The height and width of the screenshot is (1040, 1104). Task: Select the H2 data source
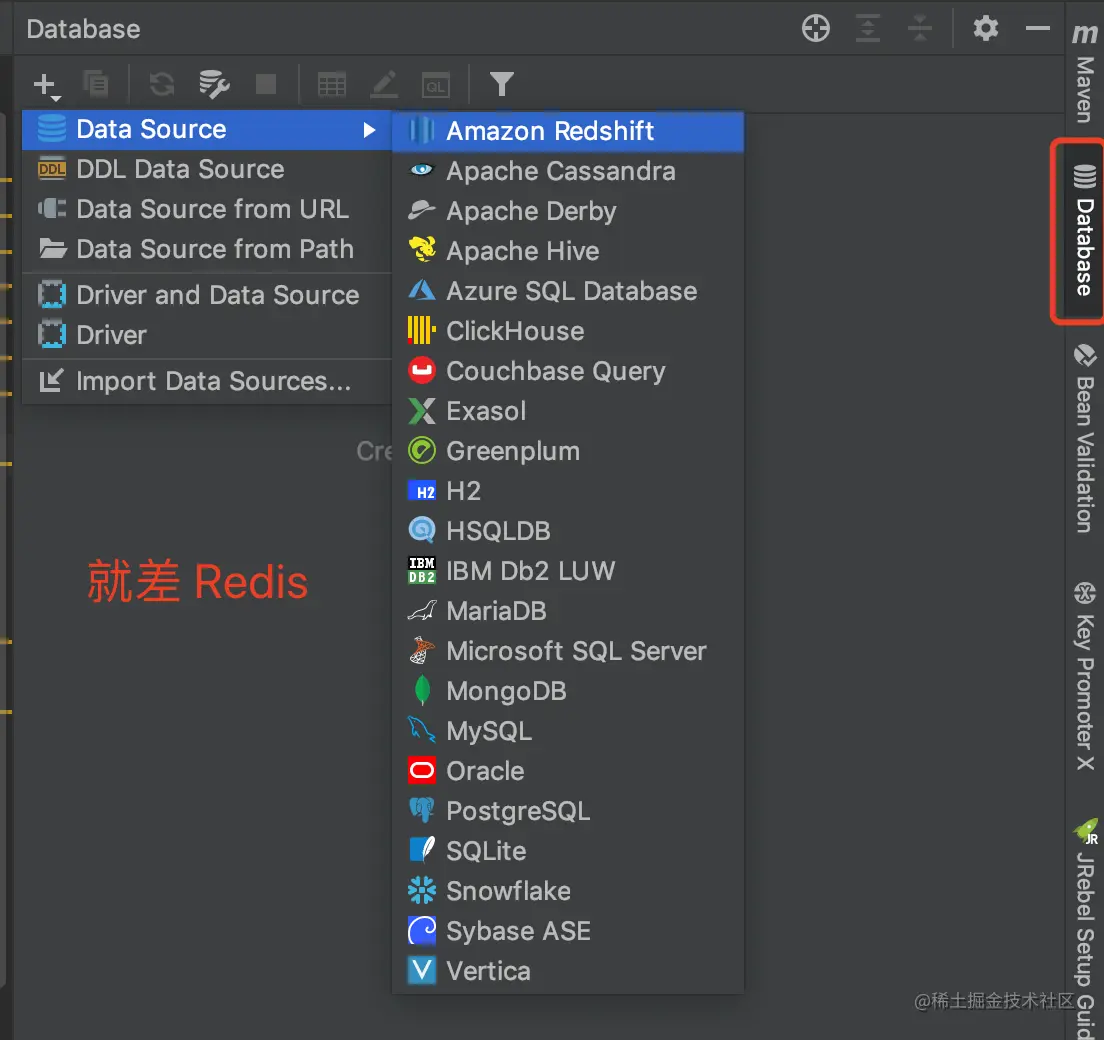click(x=567, y=491)
